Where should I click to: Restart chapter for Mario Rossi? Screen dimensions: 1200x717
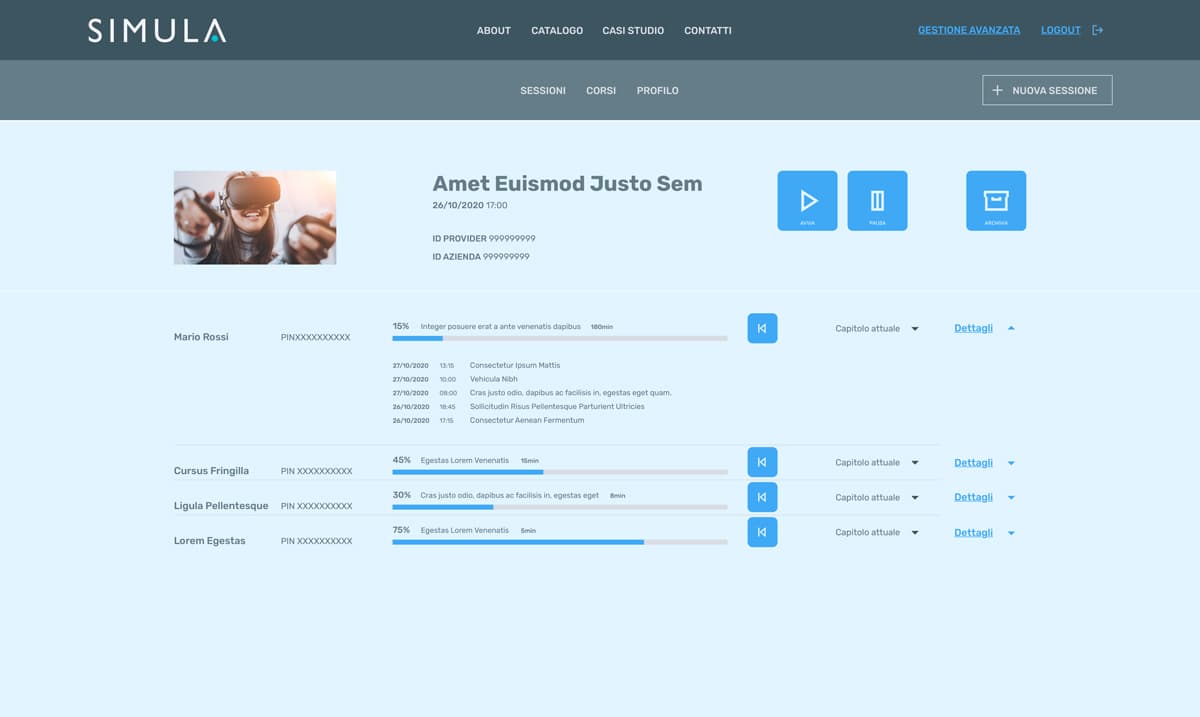tap(762, 328)
